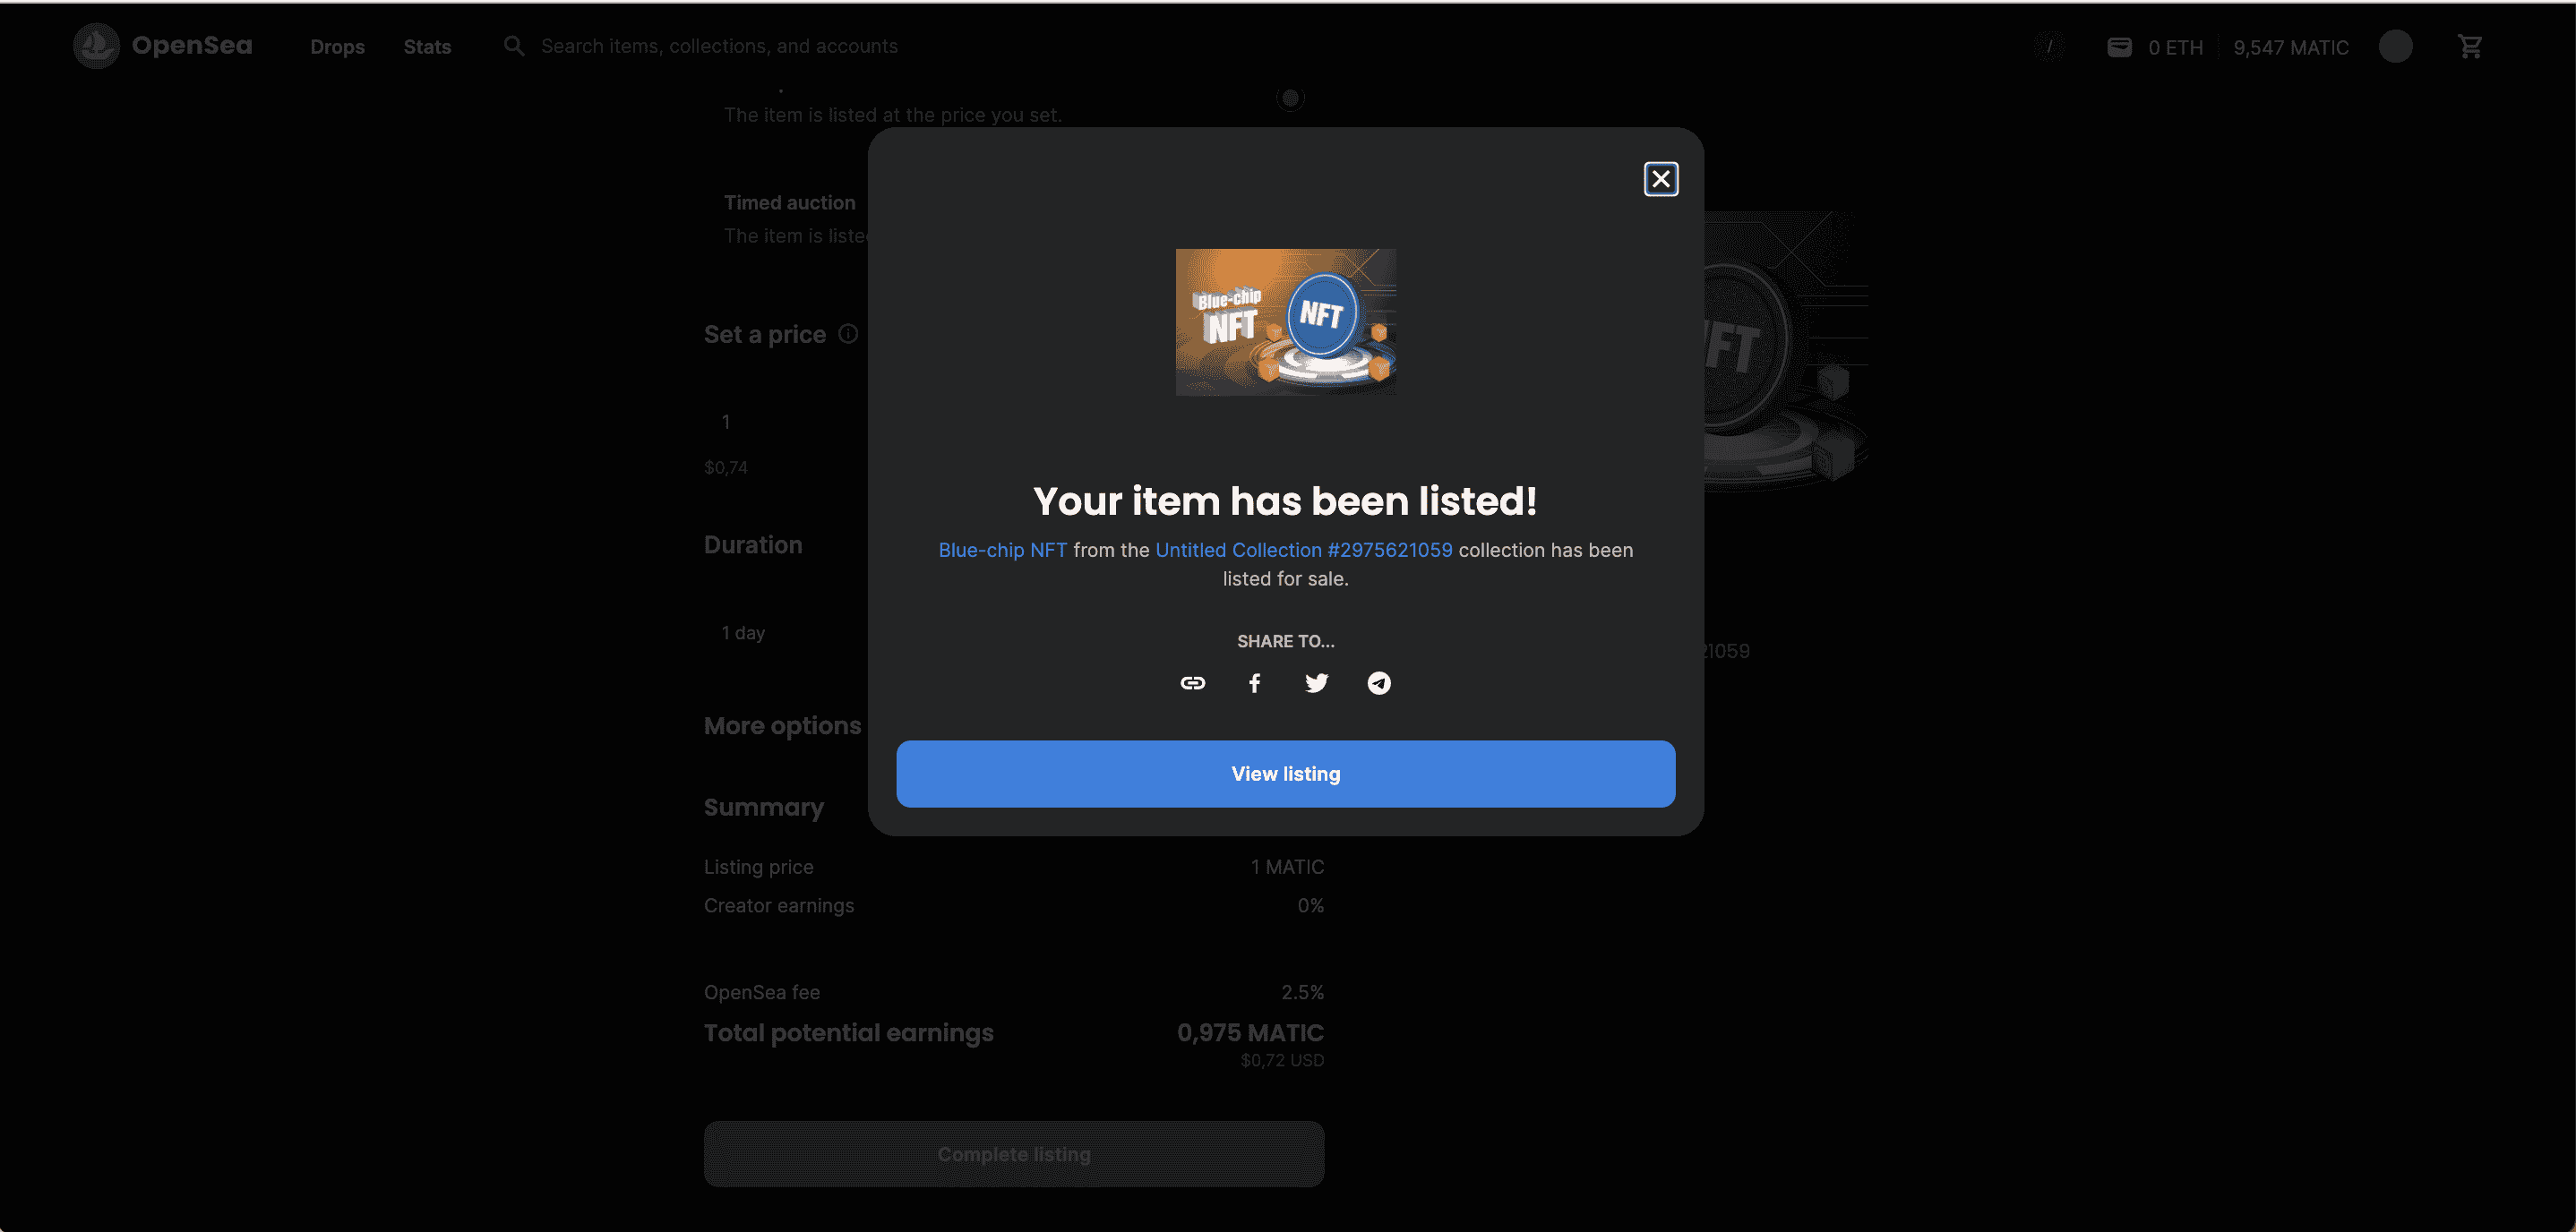The image size is (2576, 1232).
Task: Click the search items input field
Action: [719, 46]
